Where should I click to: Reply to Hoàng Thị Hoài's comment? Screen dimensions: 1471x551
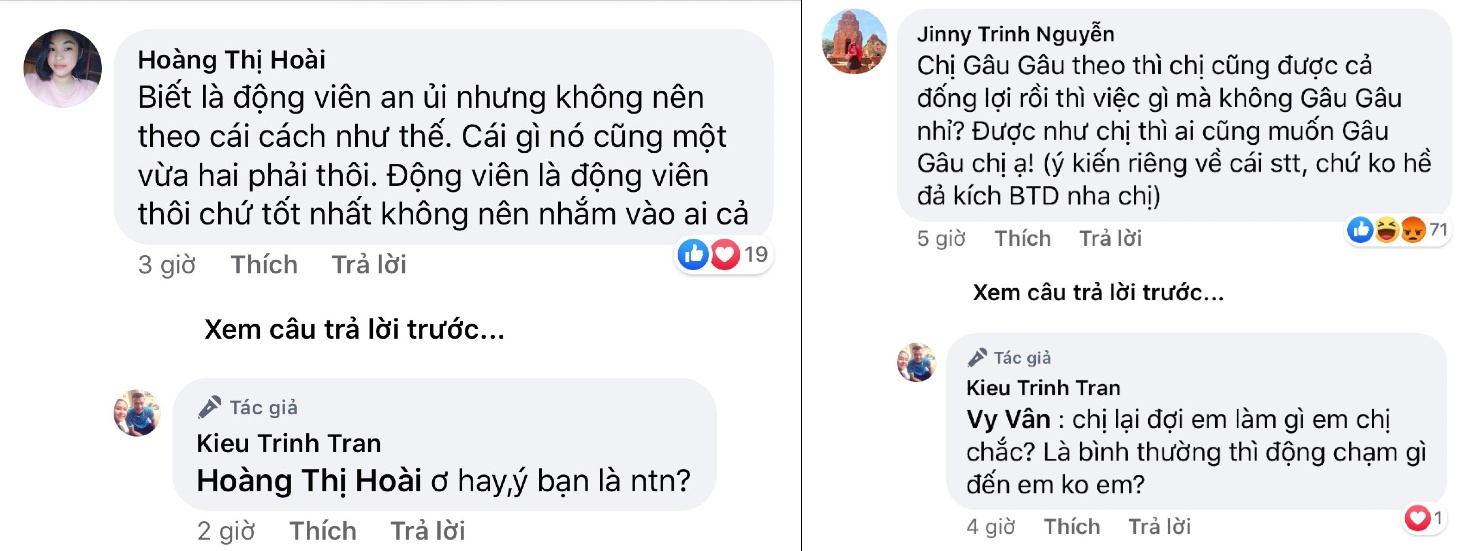click(369, 265)
